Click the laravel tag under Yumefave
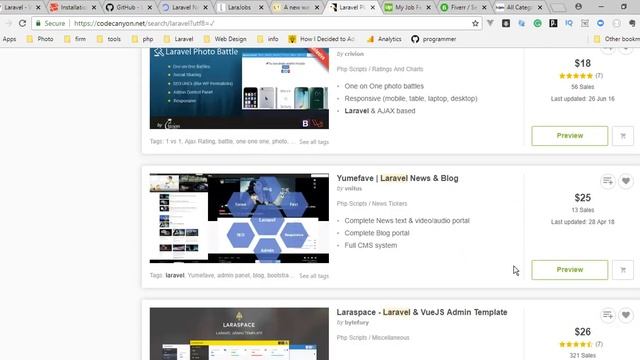 click(x=175, y=276)
